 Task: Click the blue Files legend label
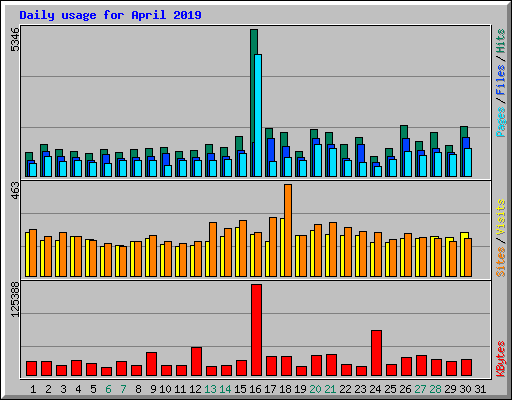[x=500, y=80]
